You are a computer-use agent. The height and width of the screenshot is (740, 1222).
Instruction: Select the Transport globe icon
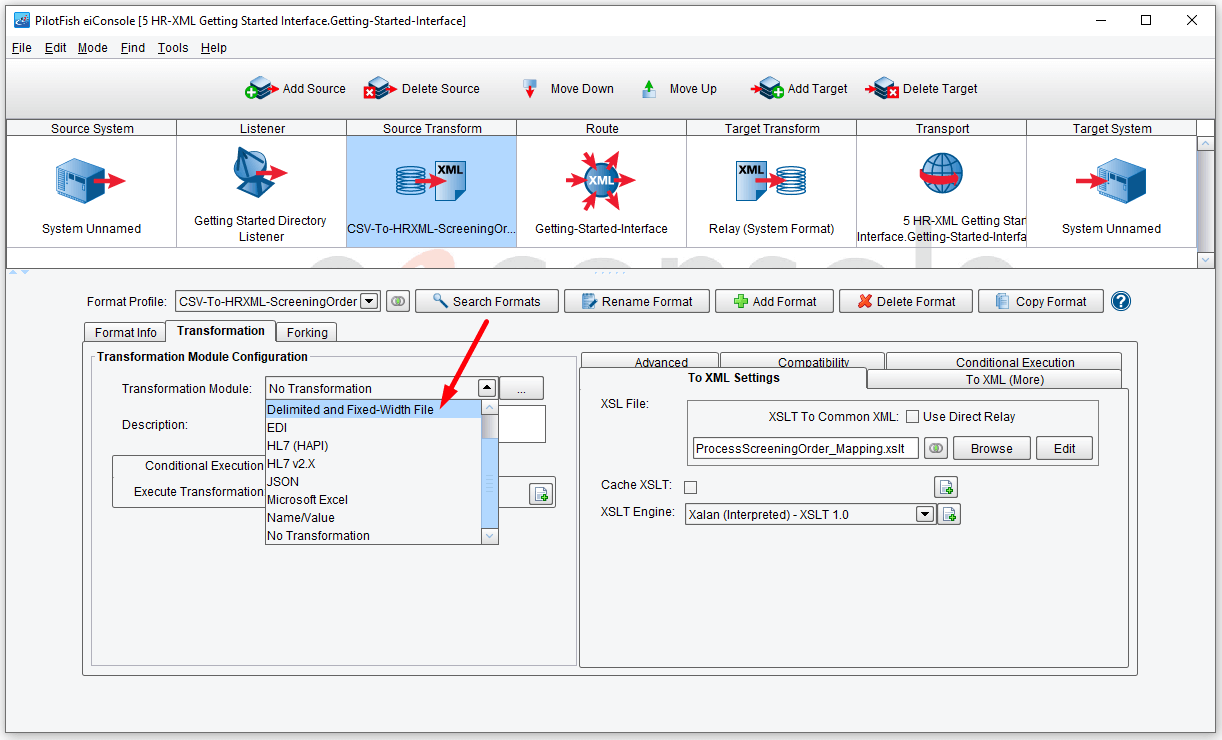pyautogui.click(x=941, y=174)
